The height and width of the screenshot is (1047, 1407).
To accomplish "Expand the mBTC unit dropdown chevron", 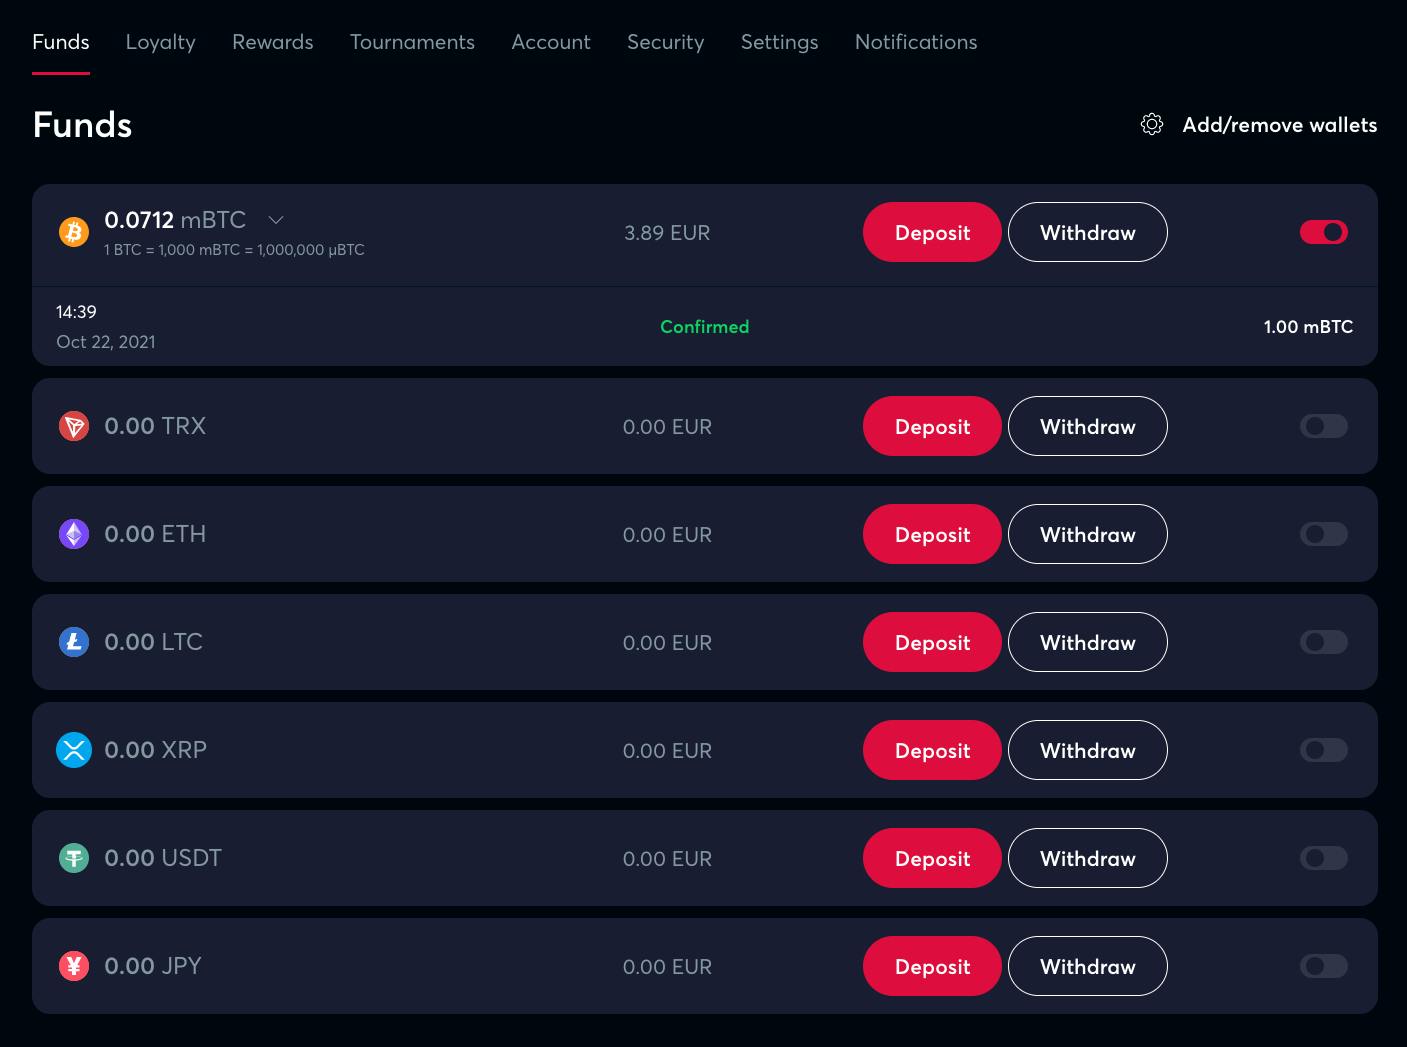I will point(276,220).
